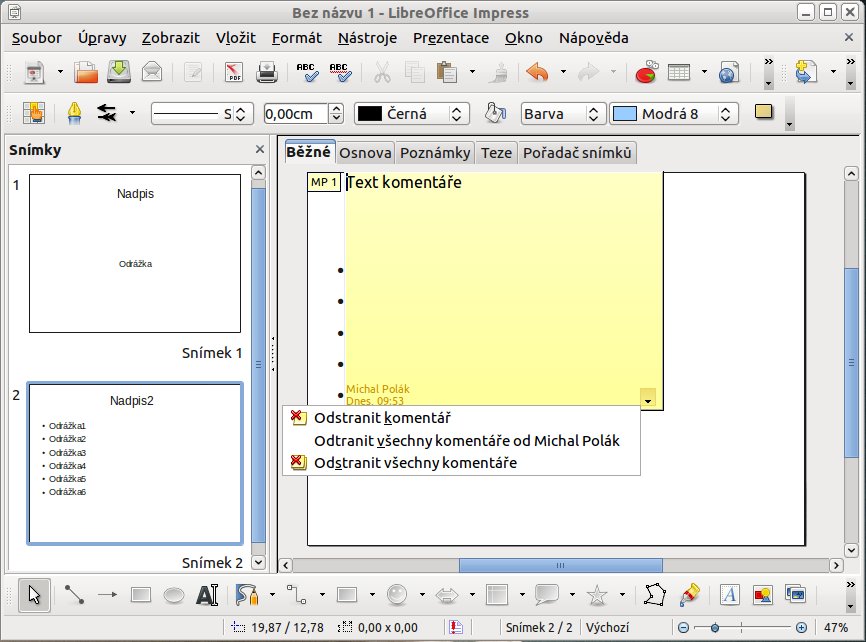Image resolution: width=866 pixels, height=642 pixels.
Task: Expand the Curve tool dropdown arrow
Action: tap(272, 595)
